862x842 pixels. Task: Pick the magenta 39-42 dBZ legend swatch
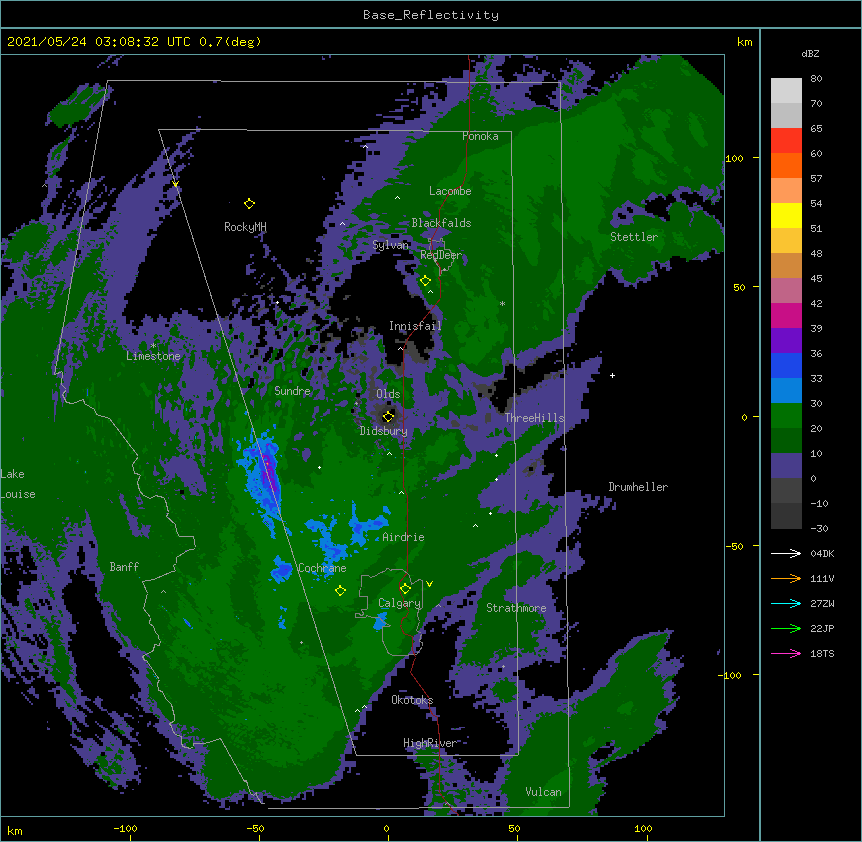click(x=786, y=315)
